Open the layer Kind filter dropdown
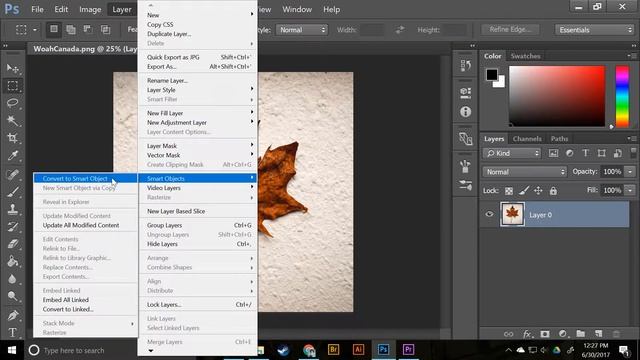This screenshot has width=640, height=360. click(512, 153)
